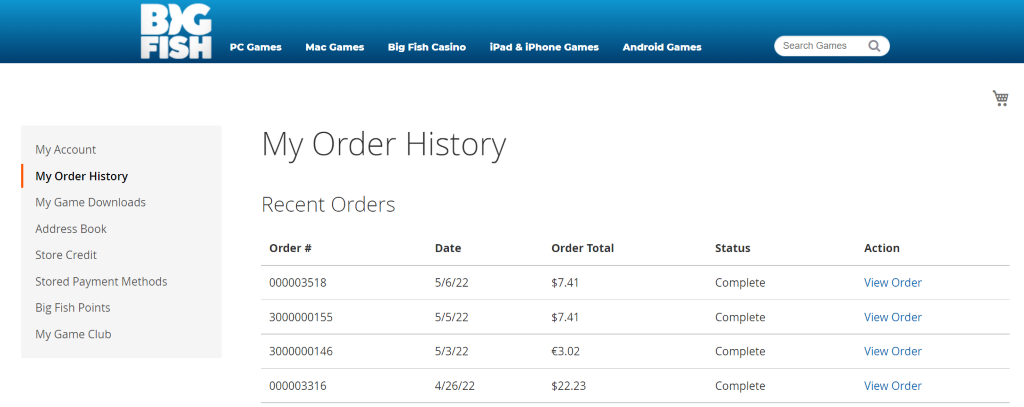Select My Order History sidebar item
The height and width of the screenshot is (407, 1024).
pyautogui.click(x=82, y=176)
